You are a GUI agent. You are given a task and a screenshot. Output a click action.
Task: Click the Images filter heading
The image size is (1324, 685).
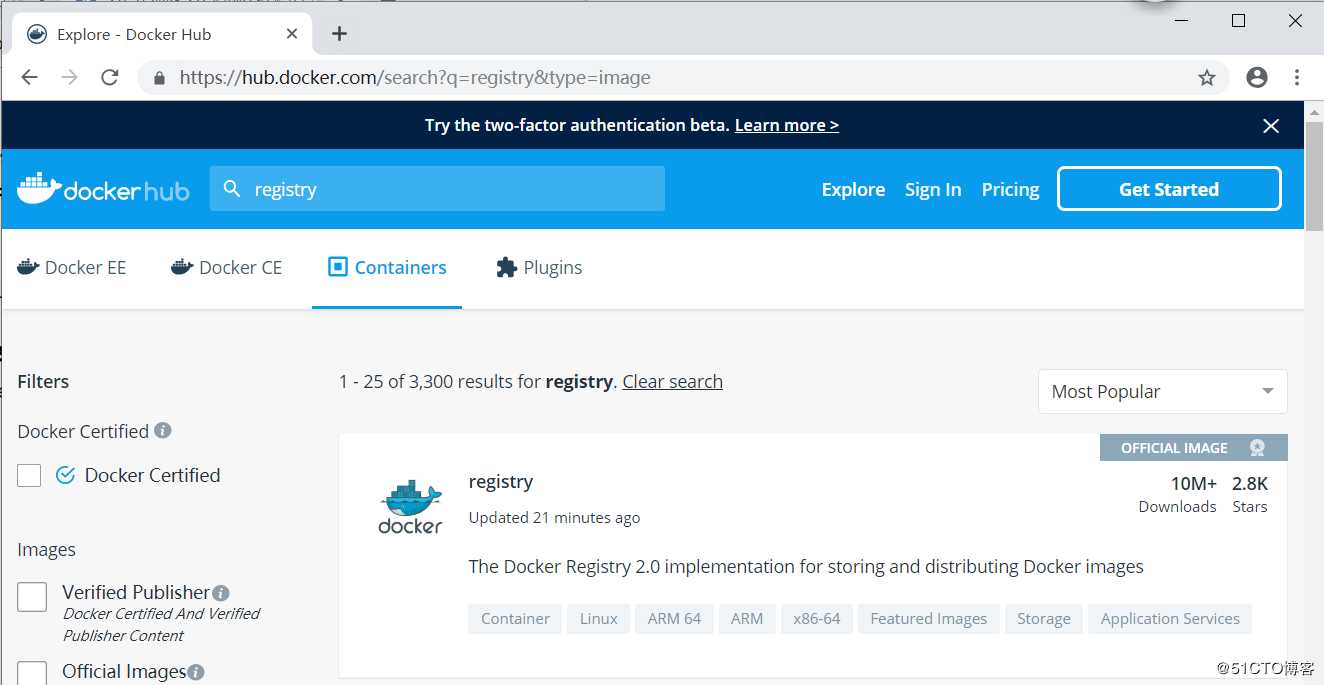[x=46, y=550]
